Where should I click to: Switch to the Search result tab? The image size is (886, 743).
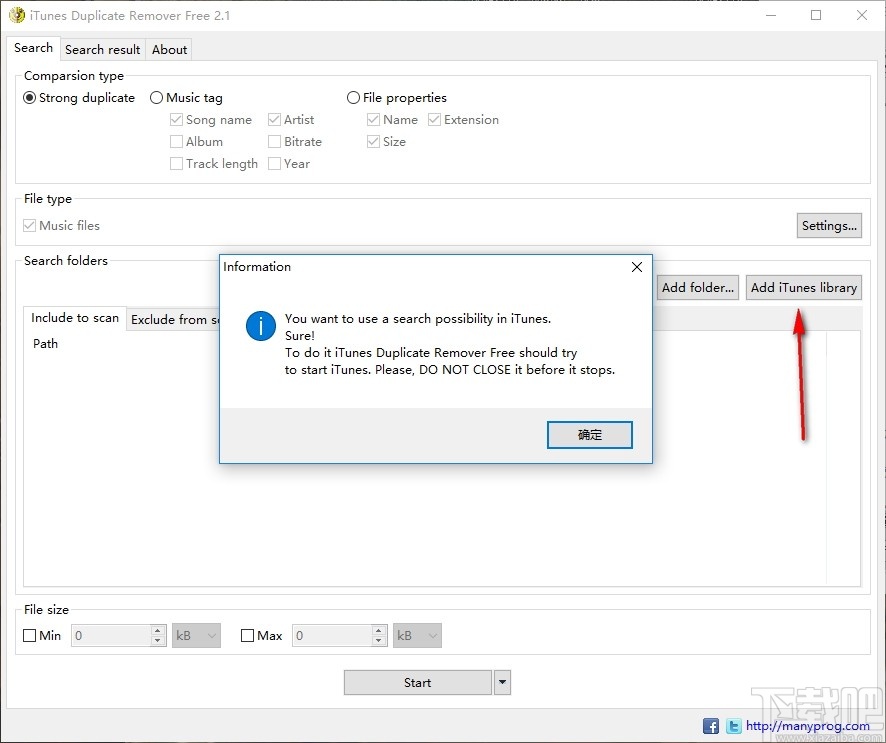pos(102,49)
